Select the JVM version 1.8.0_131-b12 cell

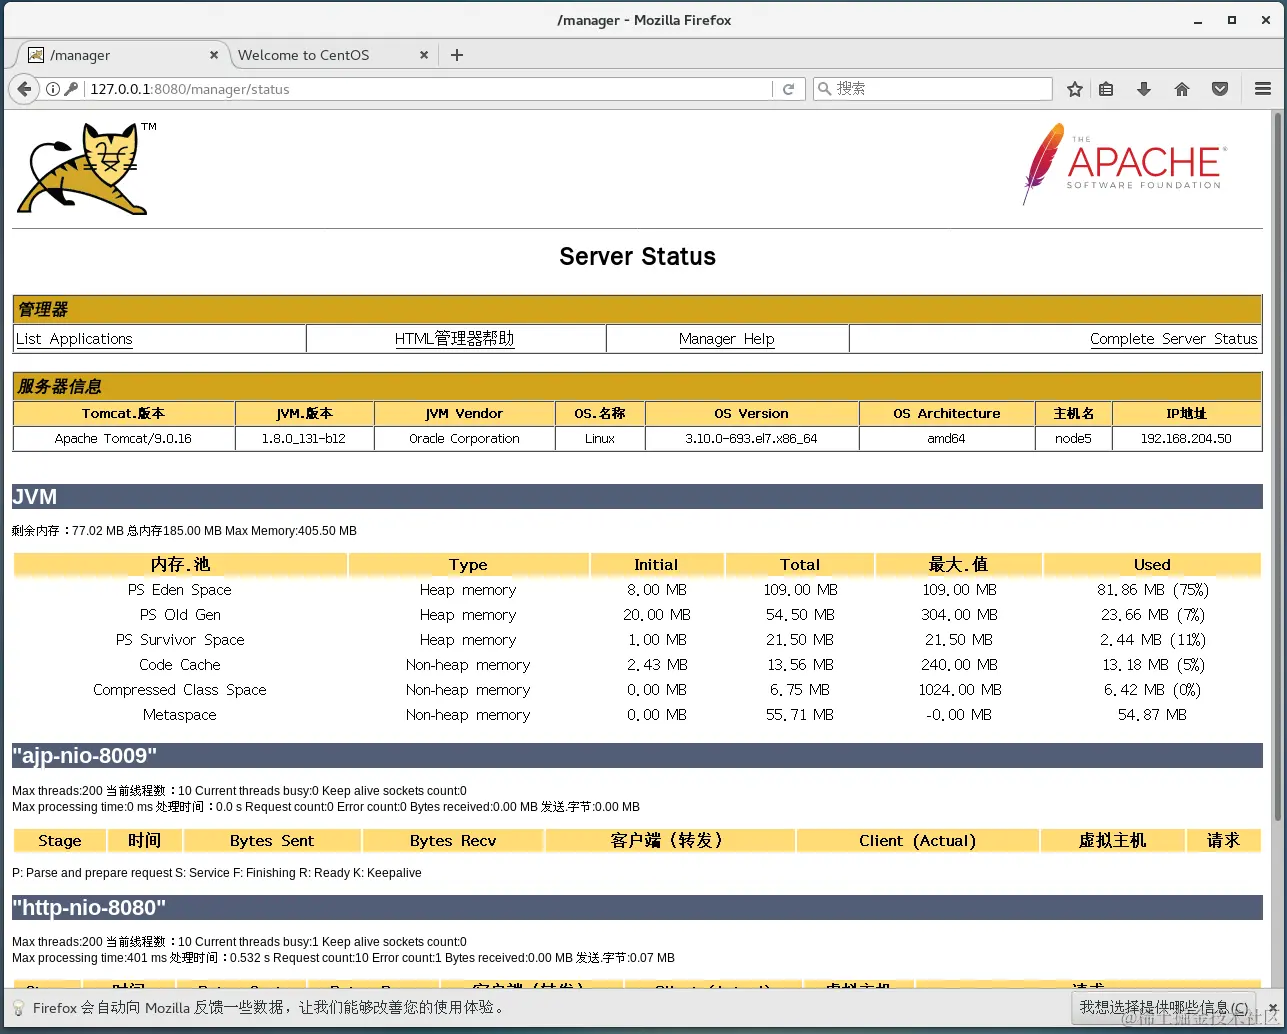pos(304,438)
